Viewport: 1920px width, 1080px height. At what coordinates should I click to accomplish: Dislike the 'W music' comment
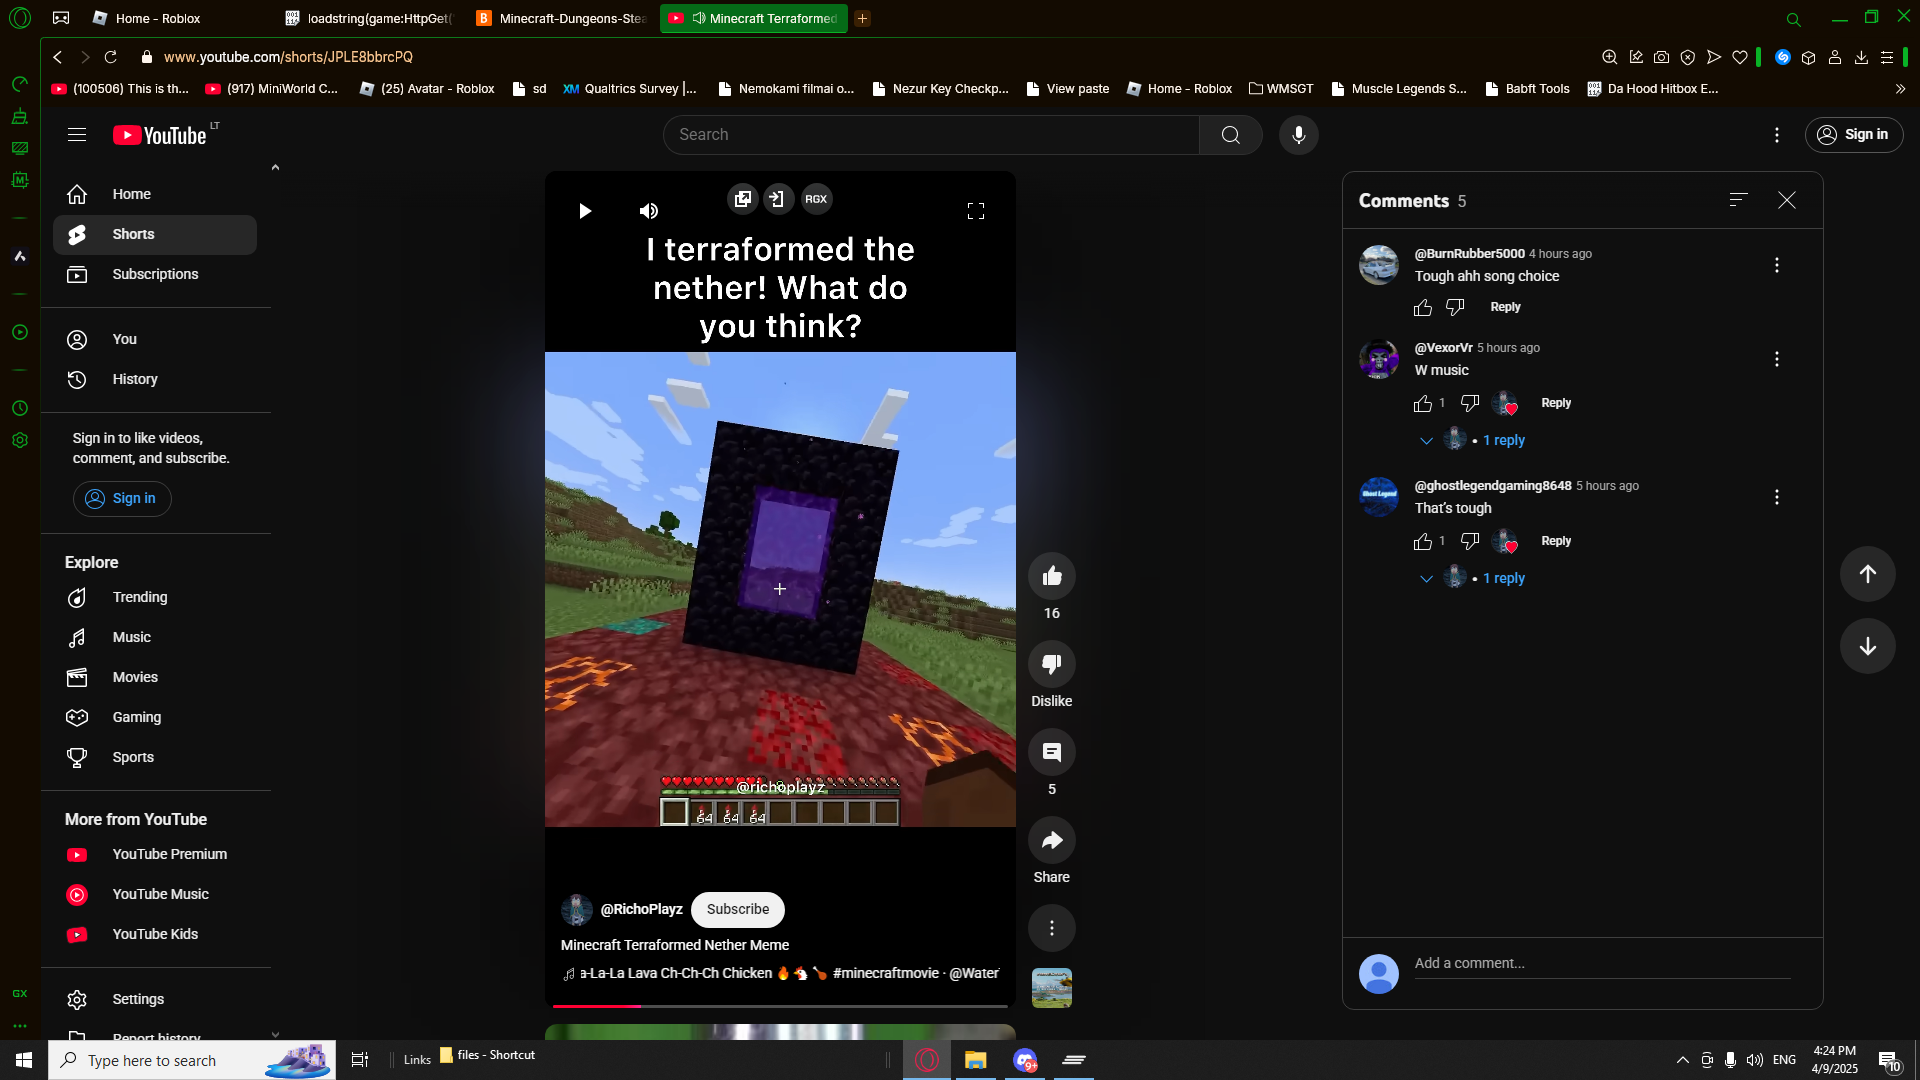click(x=1469, y=404)
